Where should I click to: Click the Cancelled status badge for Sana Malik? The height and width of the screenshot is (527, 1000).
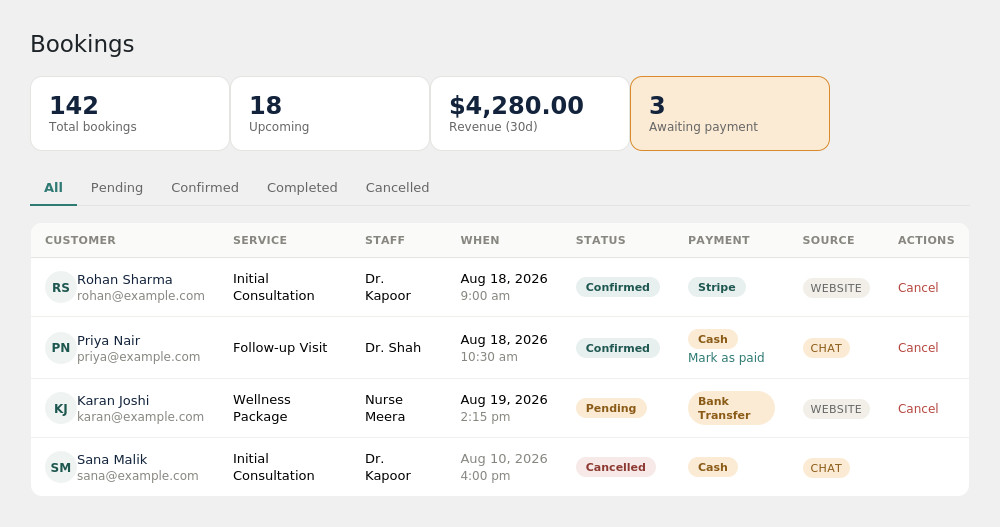[615, 467]
